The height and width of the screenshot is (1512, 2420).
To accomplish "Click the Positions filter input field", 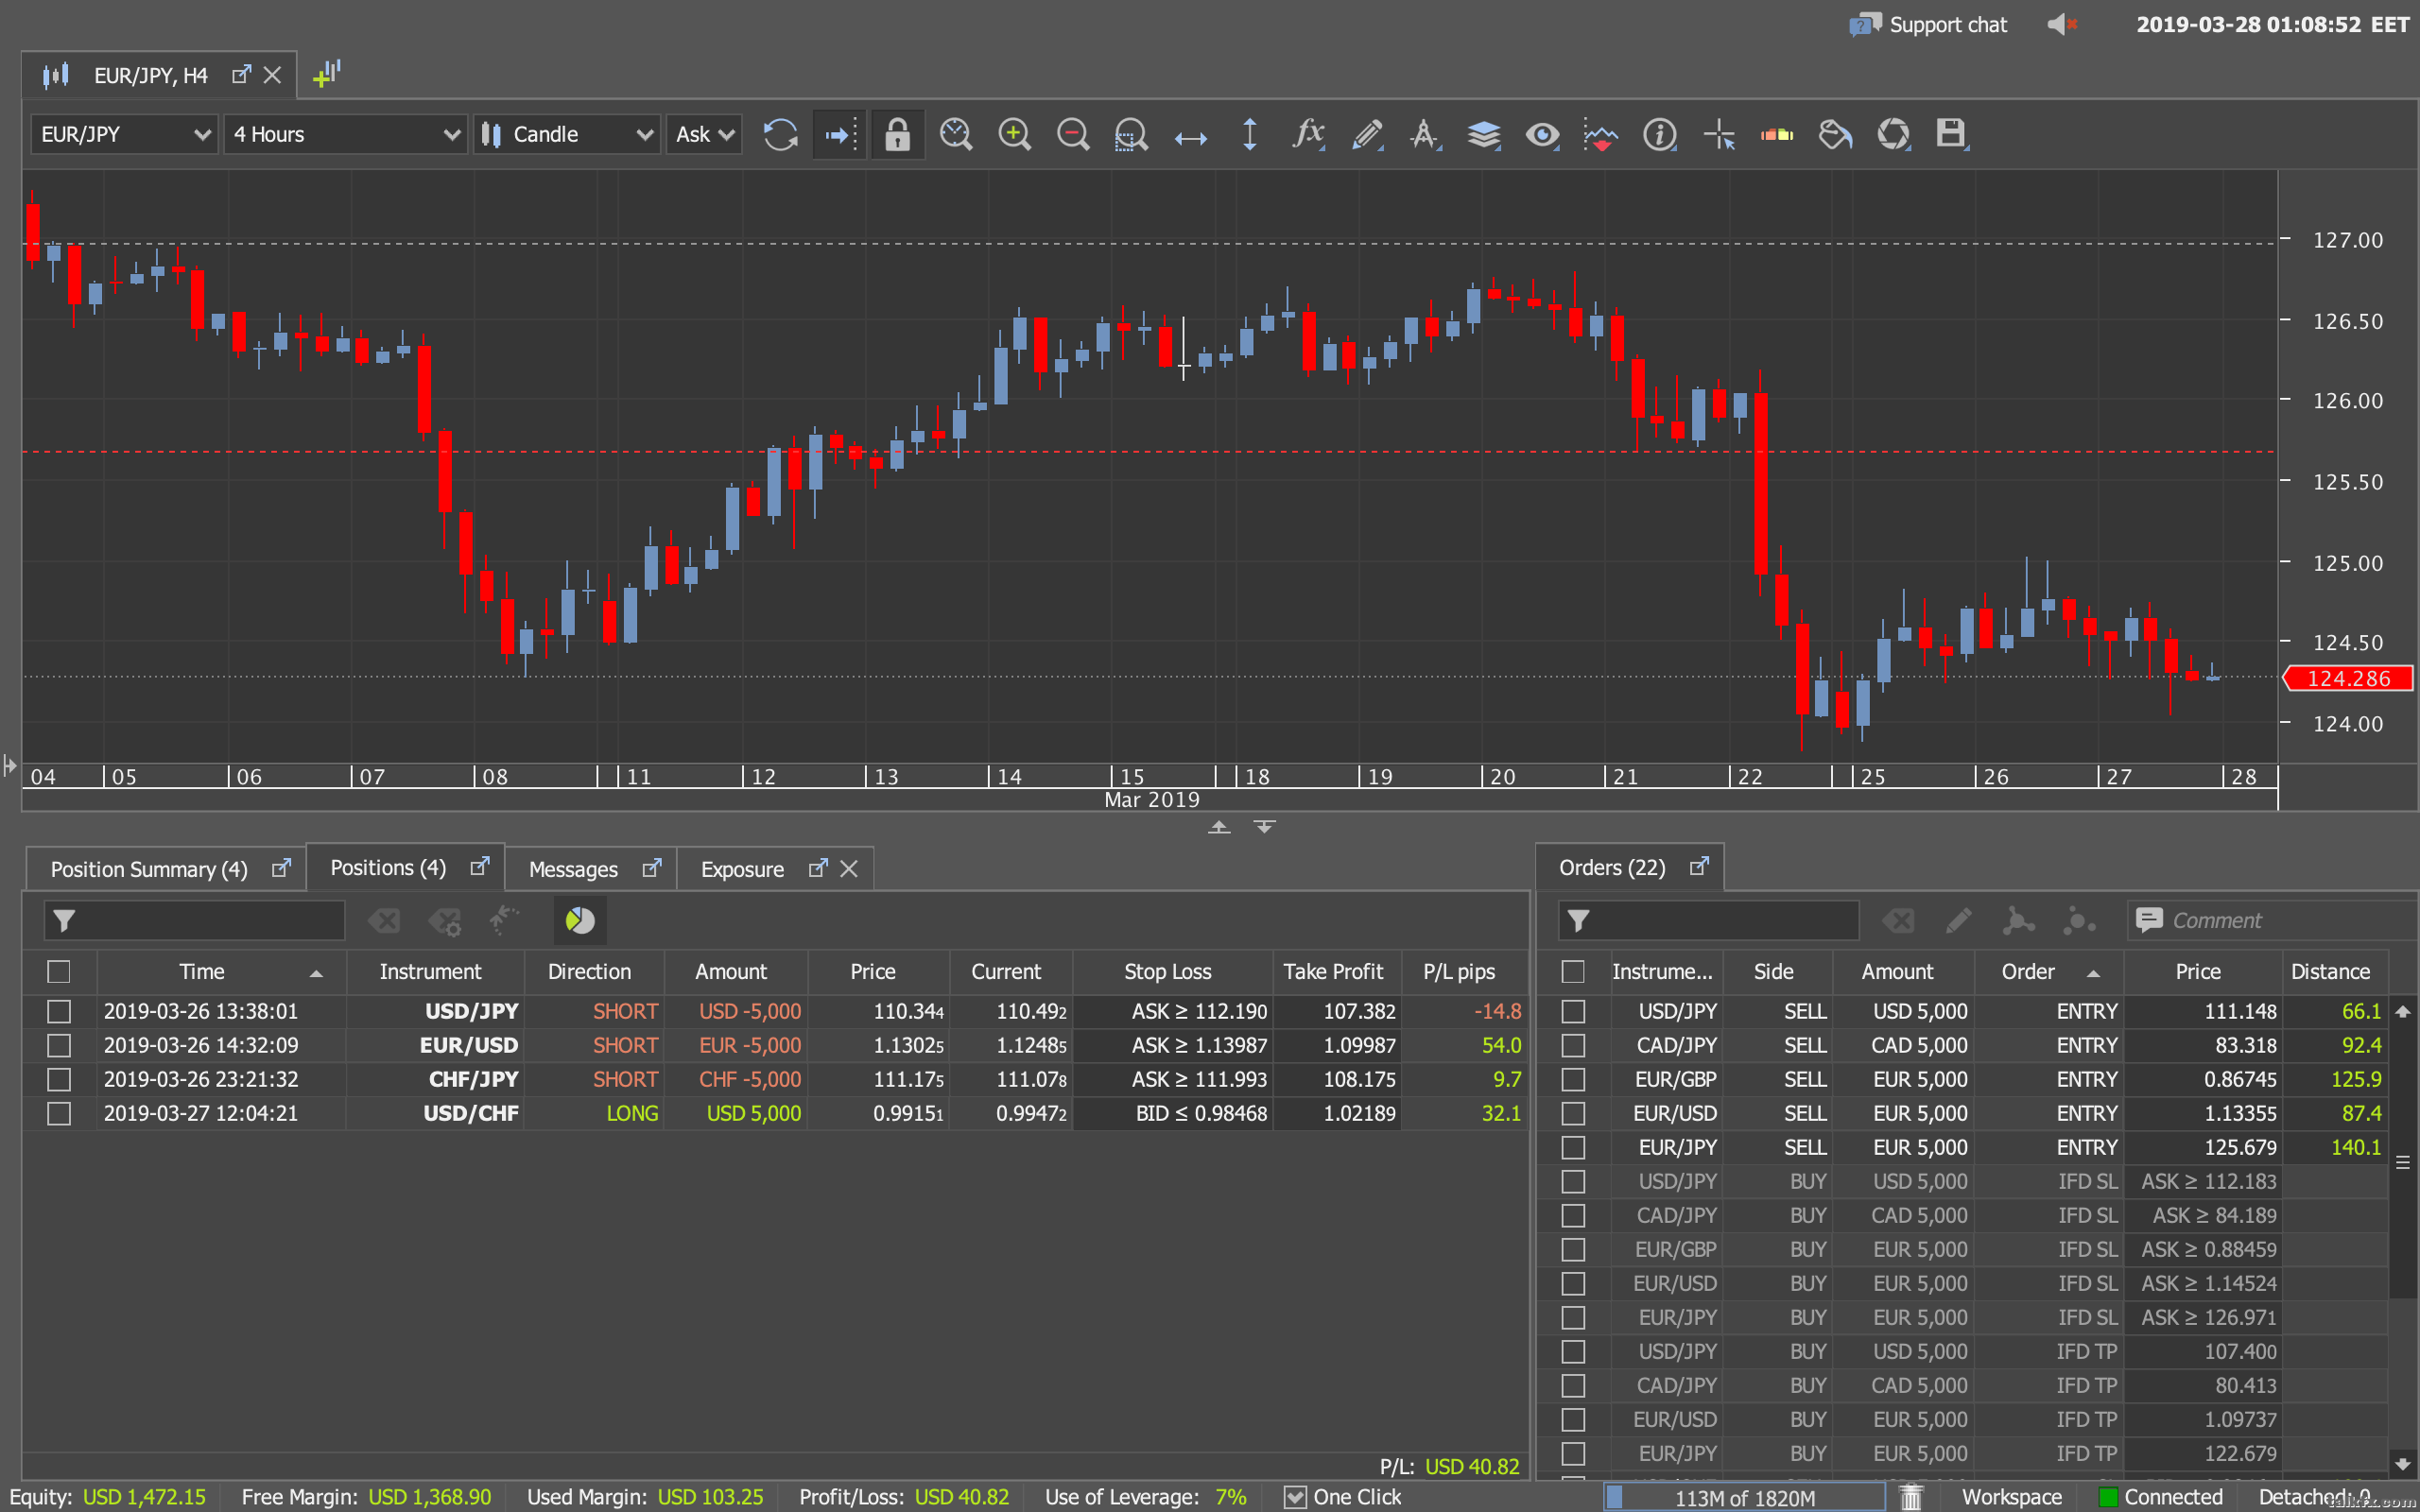I will point(195,920).
